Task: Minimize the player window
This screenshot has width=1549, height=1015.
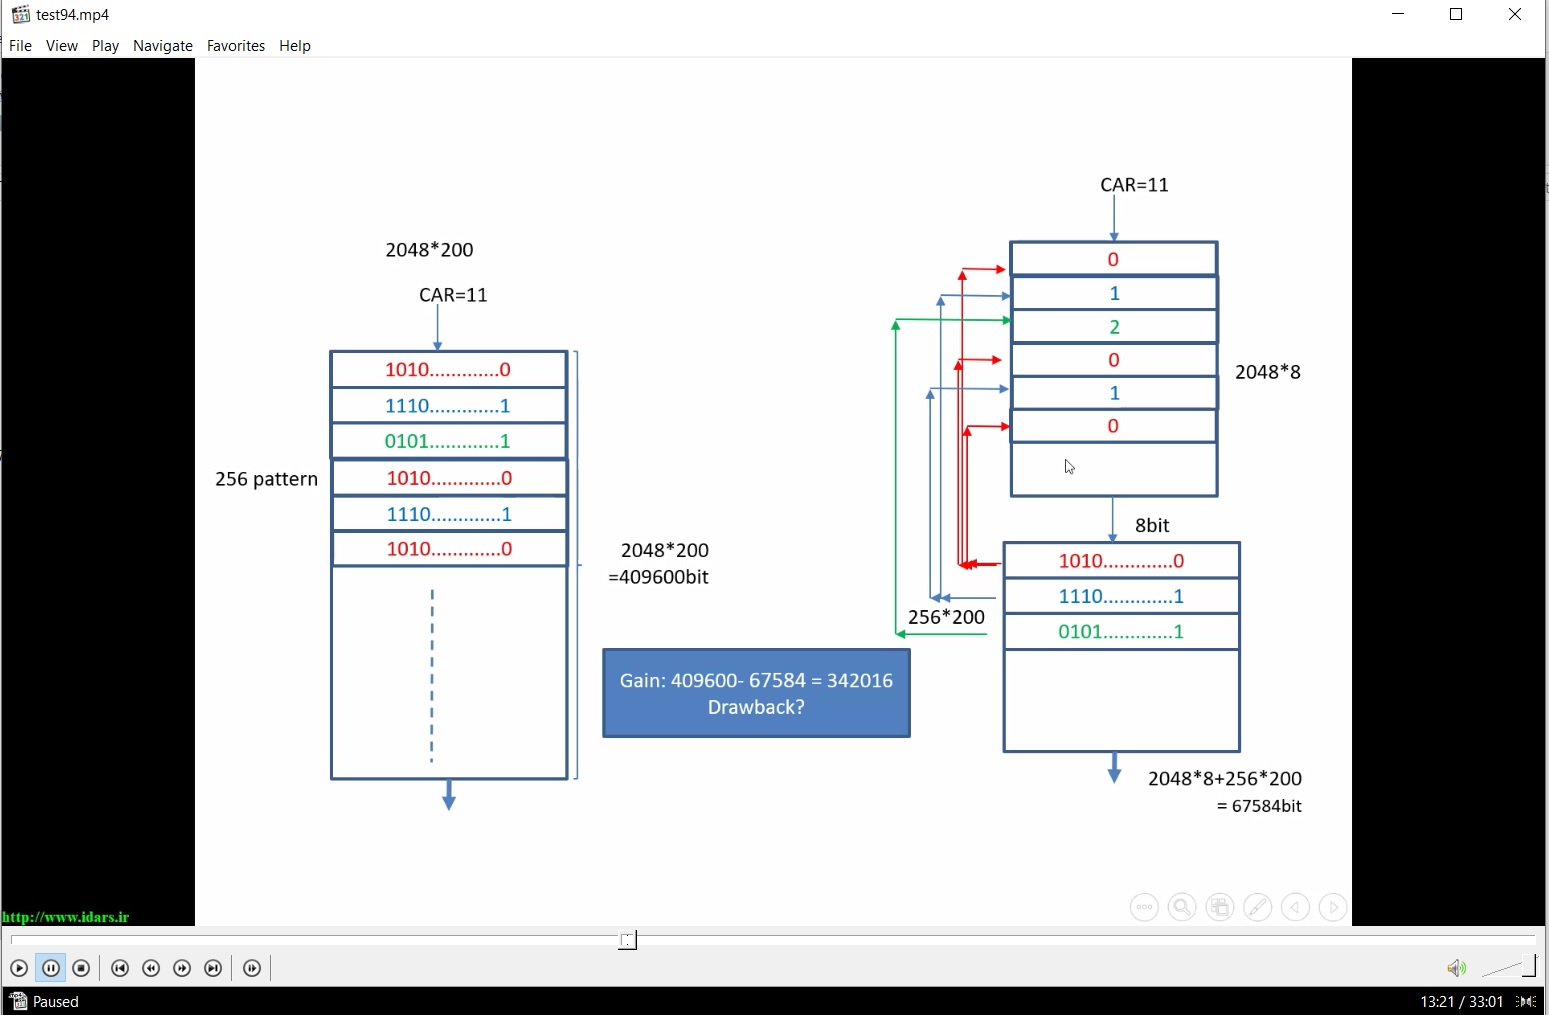Action: click(x=1399, y=15)
